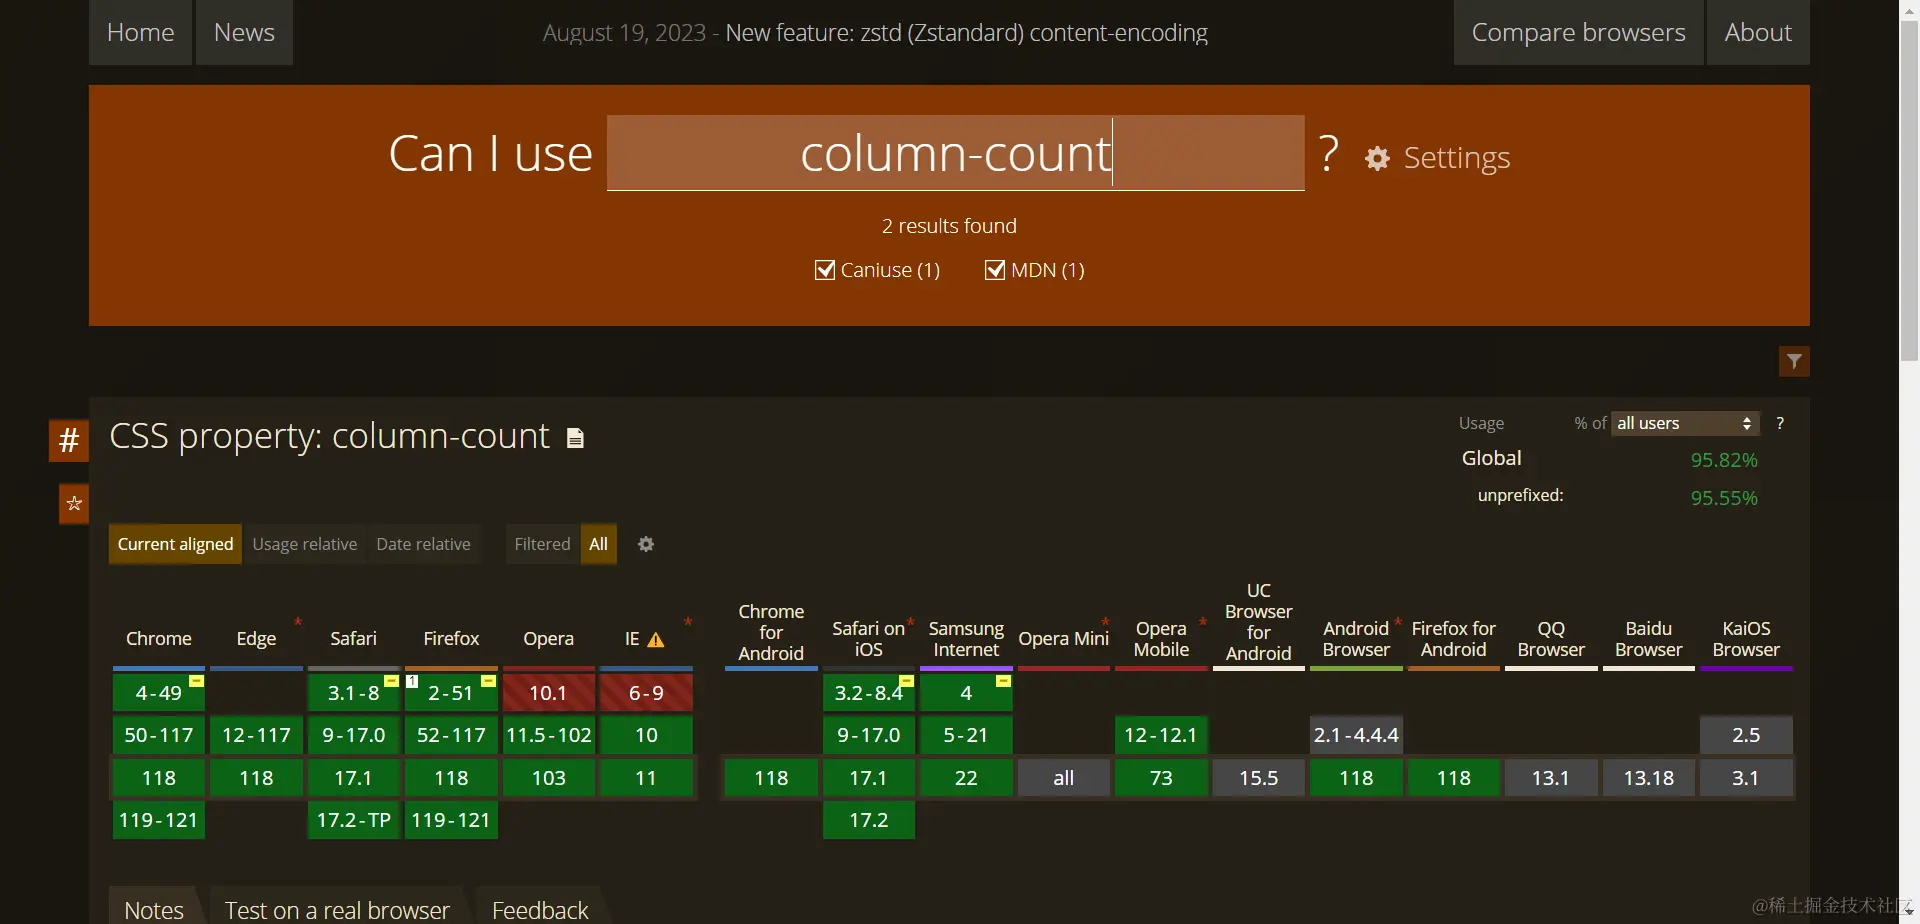
Task: Open the Home page
Action: point(140,32)
